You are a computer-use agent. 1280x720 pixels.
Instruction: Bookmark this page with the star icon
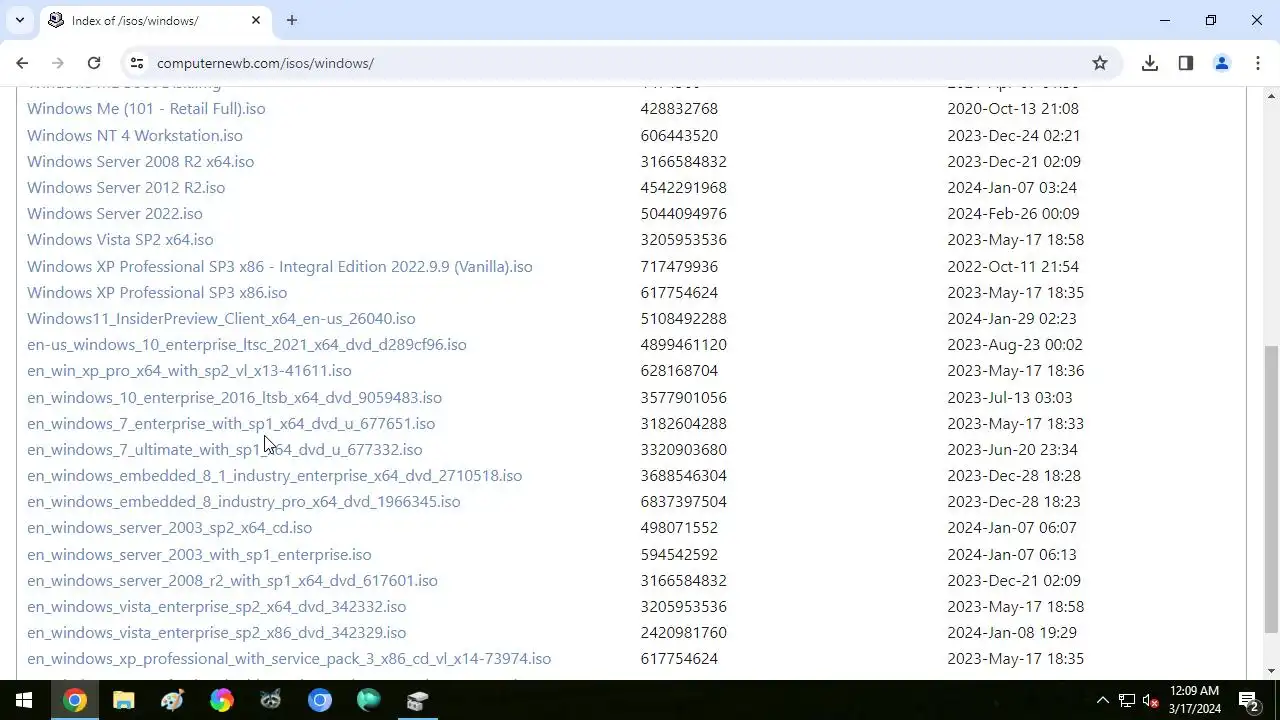(x=1100, y=63)
